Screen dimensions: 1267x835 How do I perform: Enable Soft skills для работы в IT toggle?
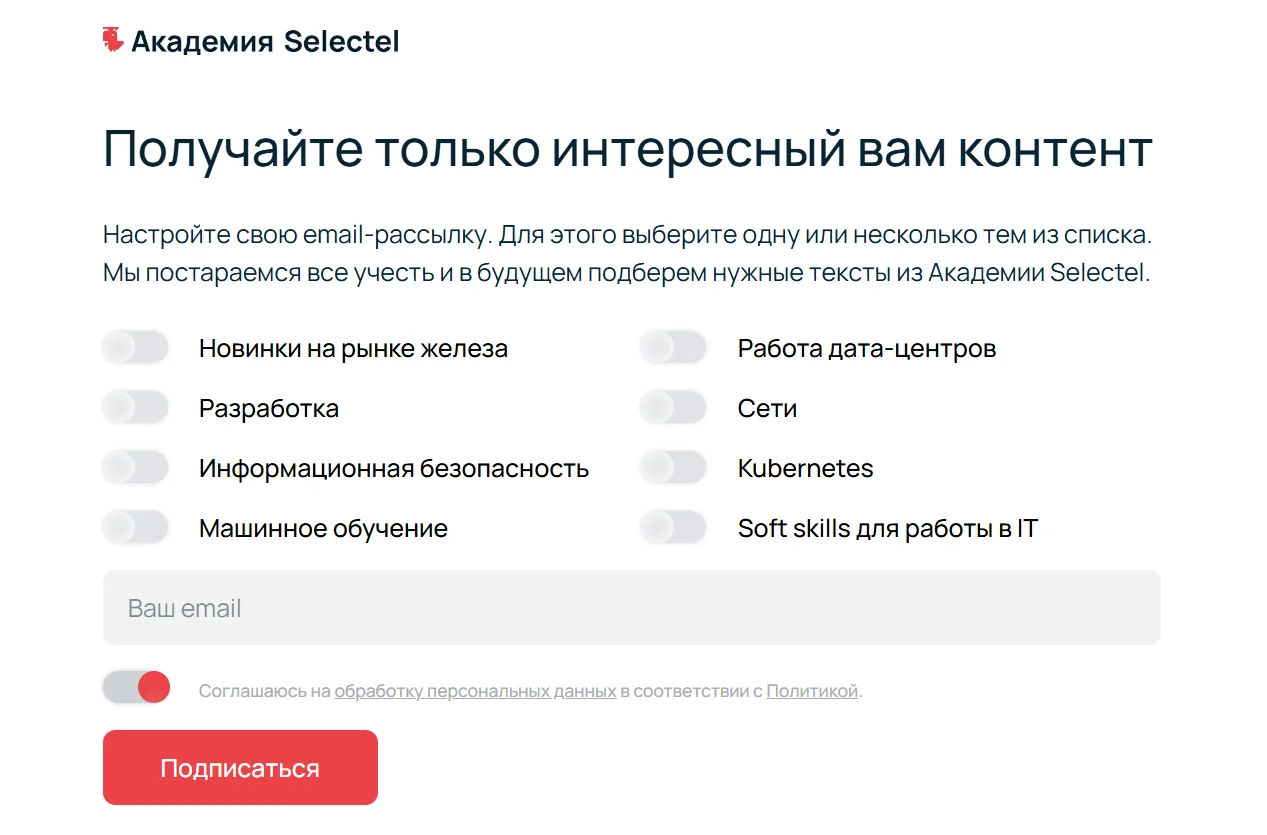pos(673,528)
